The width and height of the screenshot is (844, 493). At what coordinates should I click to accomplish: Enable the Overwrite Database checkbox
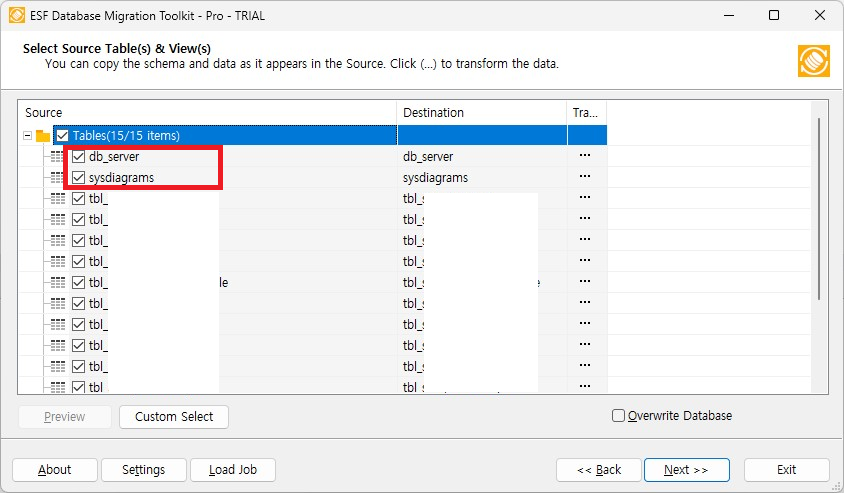click(x=618, y=415)
